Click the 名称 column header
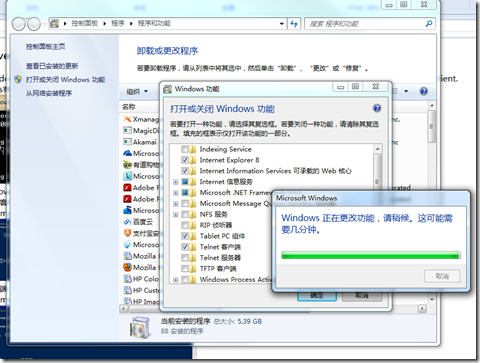The height and width of the screenshot is (363, 480). 129,107
